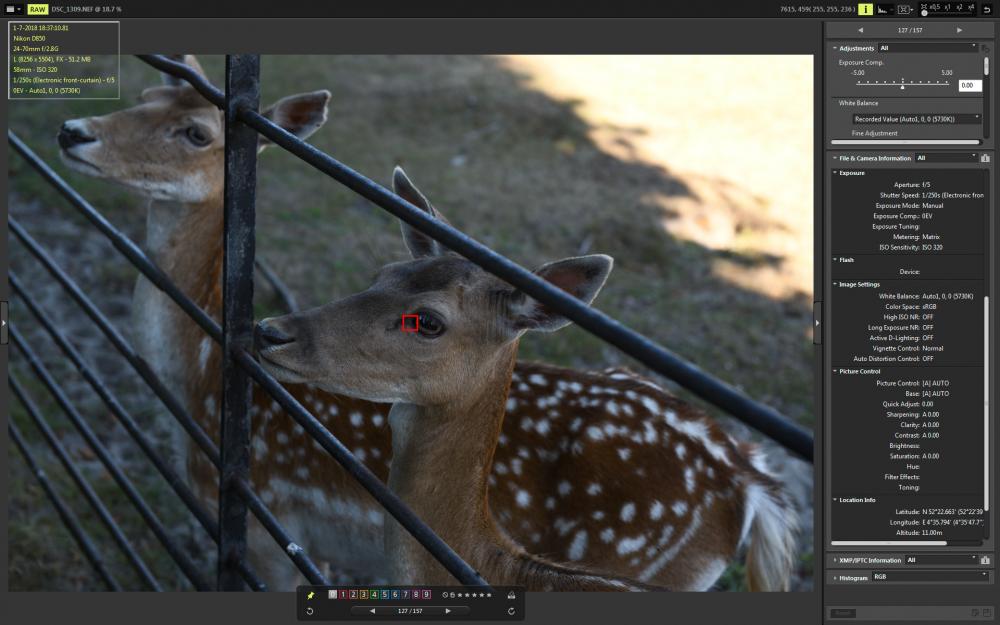
Task: Go to previous image in the right panel
Action: pyautogui.click(x=860, y=30)
